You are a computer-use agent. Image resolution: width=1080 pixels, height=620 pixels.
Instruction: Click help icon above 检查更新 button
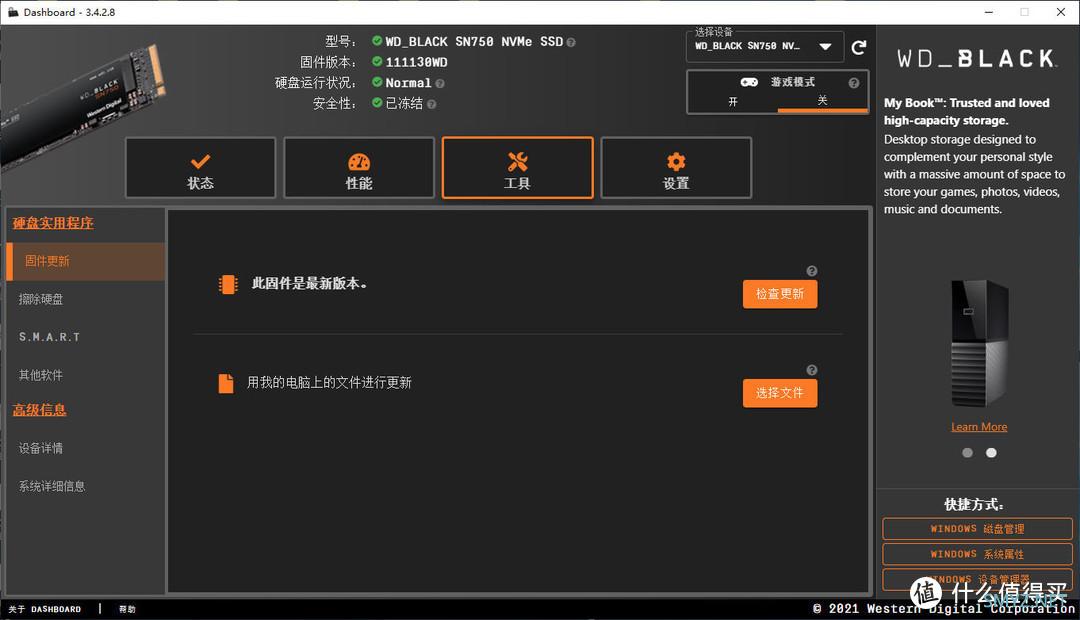(x=812, y=271)
